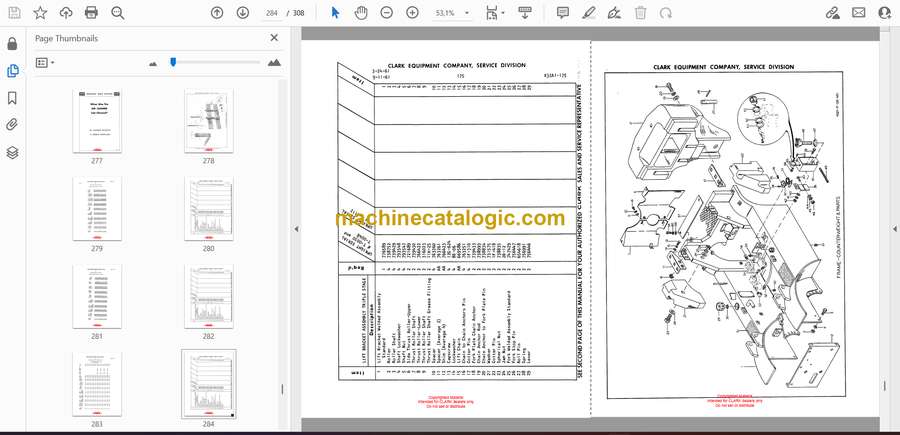This screenshot has height=435, width=900.
Task: Click the Save file icon
Action: coord(14,13)
